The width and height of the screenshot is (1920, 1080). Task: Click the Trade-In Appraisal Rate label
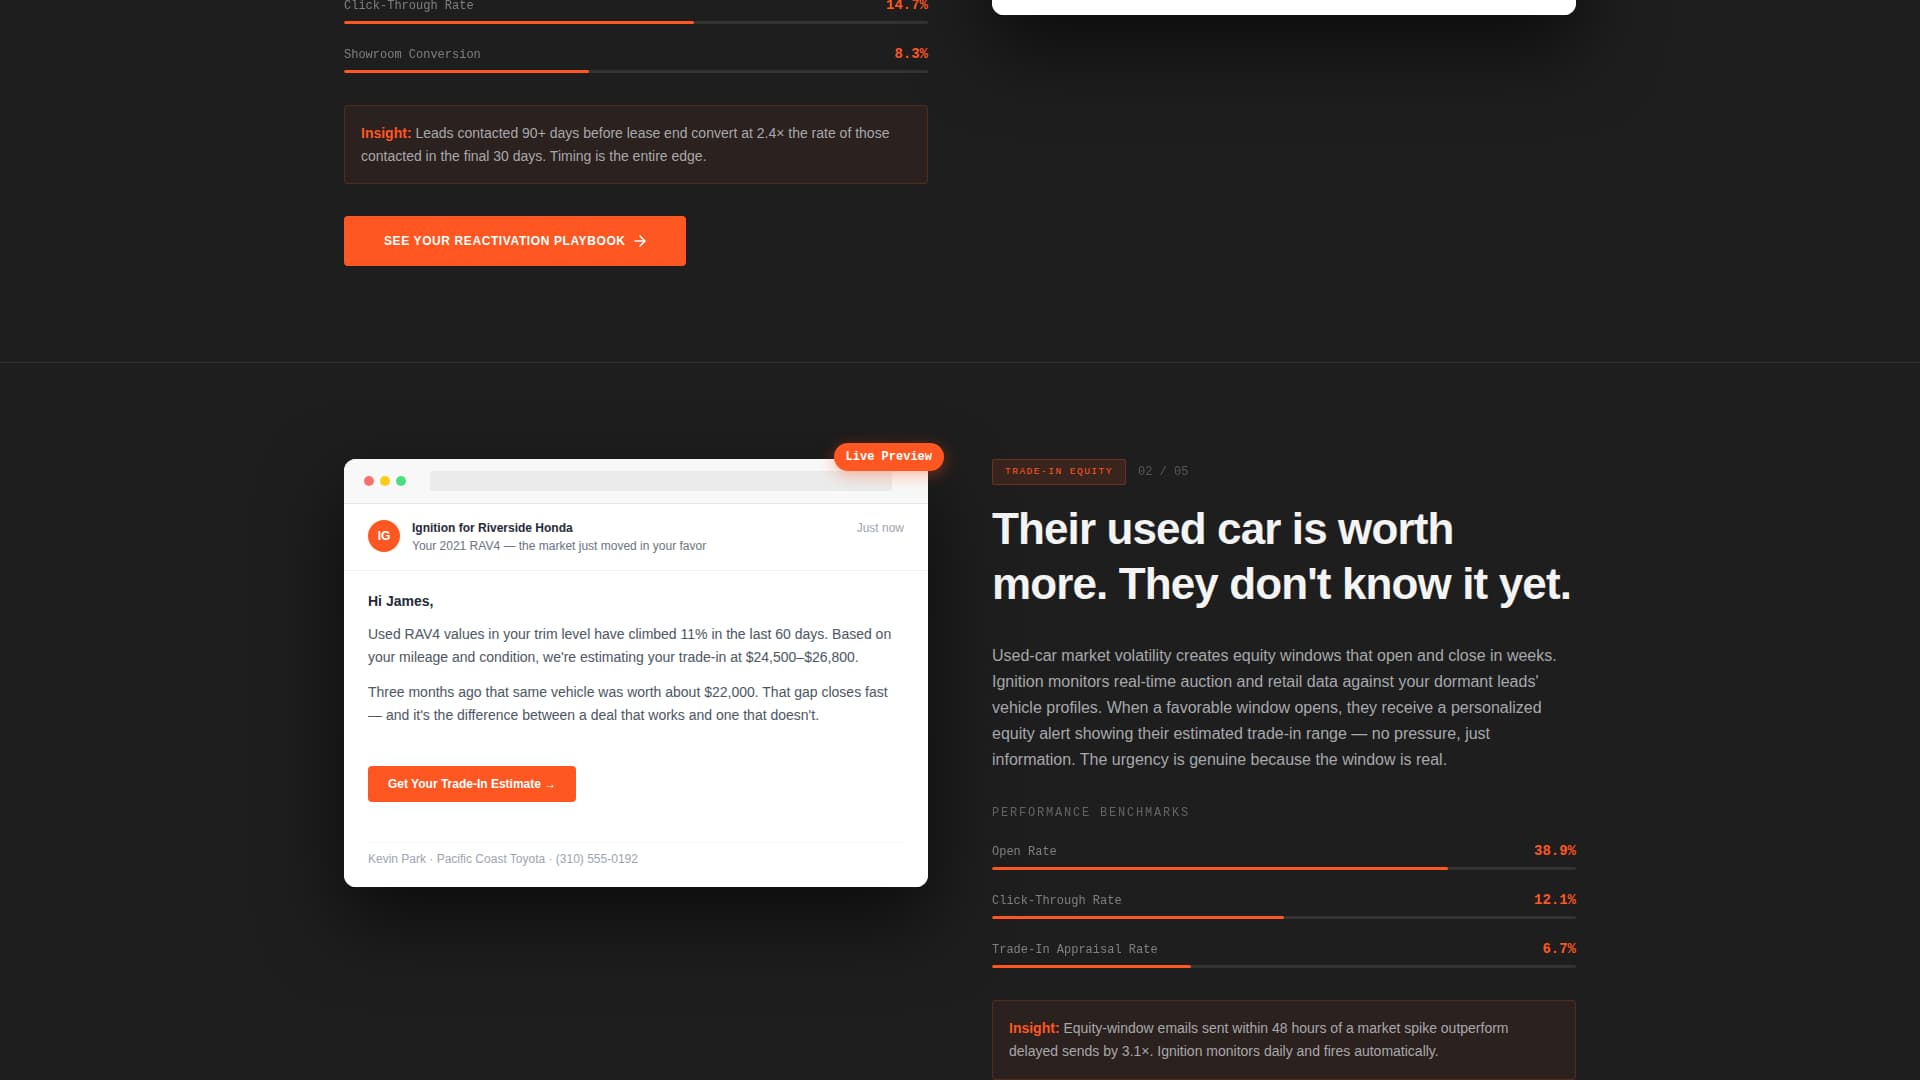(1074, 949)
